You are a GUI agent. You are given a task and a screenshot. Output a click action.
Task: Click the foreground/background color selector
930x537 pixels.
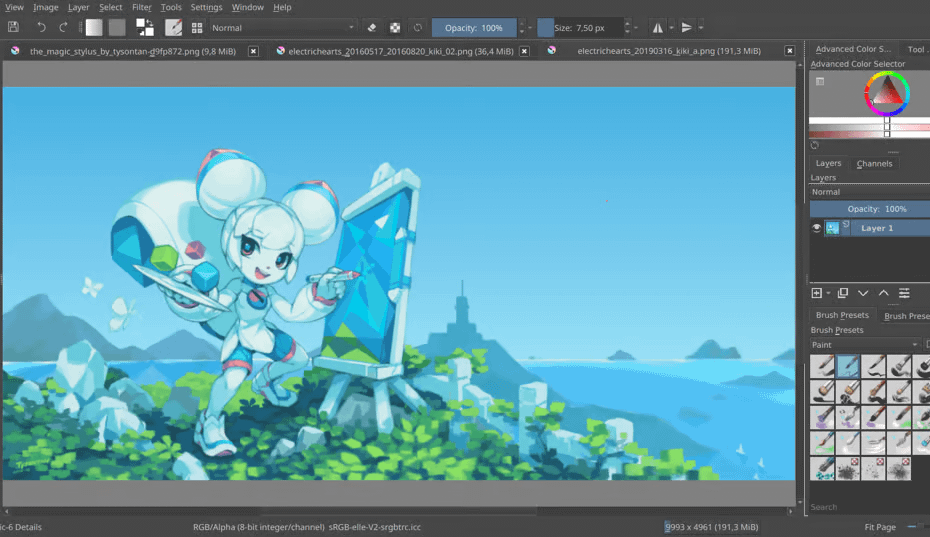point(145,27)
